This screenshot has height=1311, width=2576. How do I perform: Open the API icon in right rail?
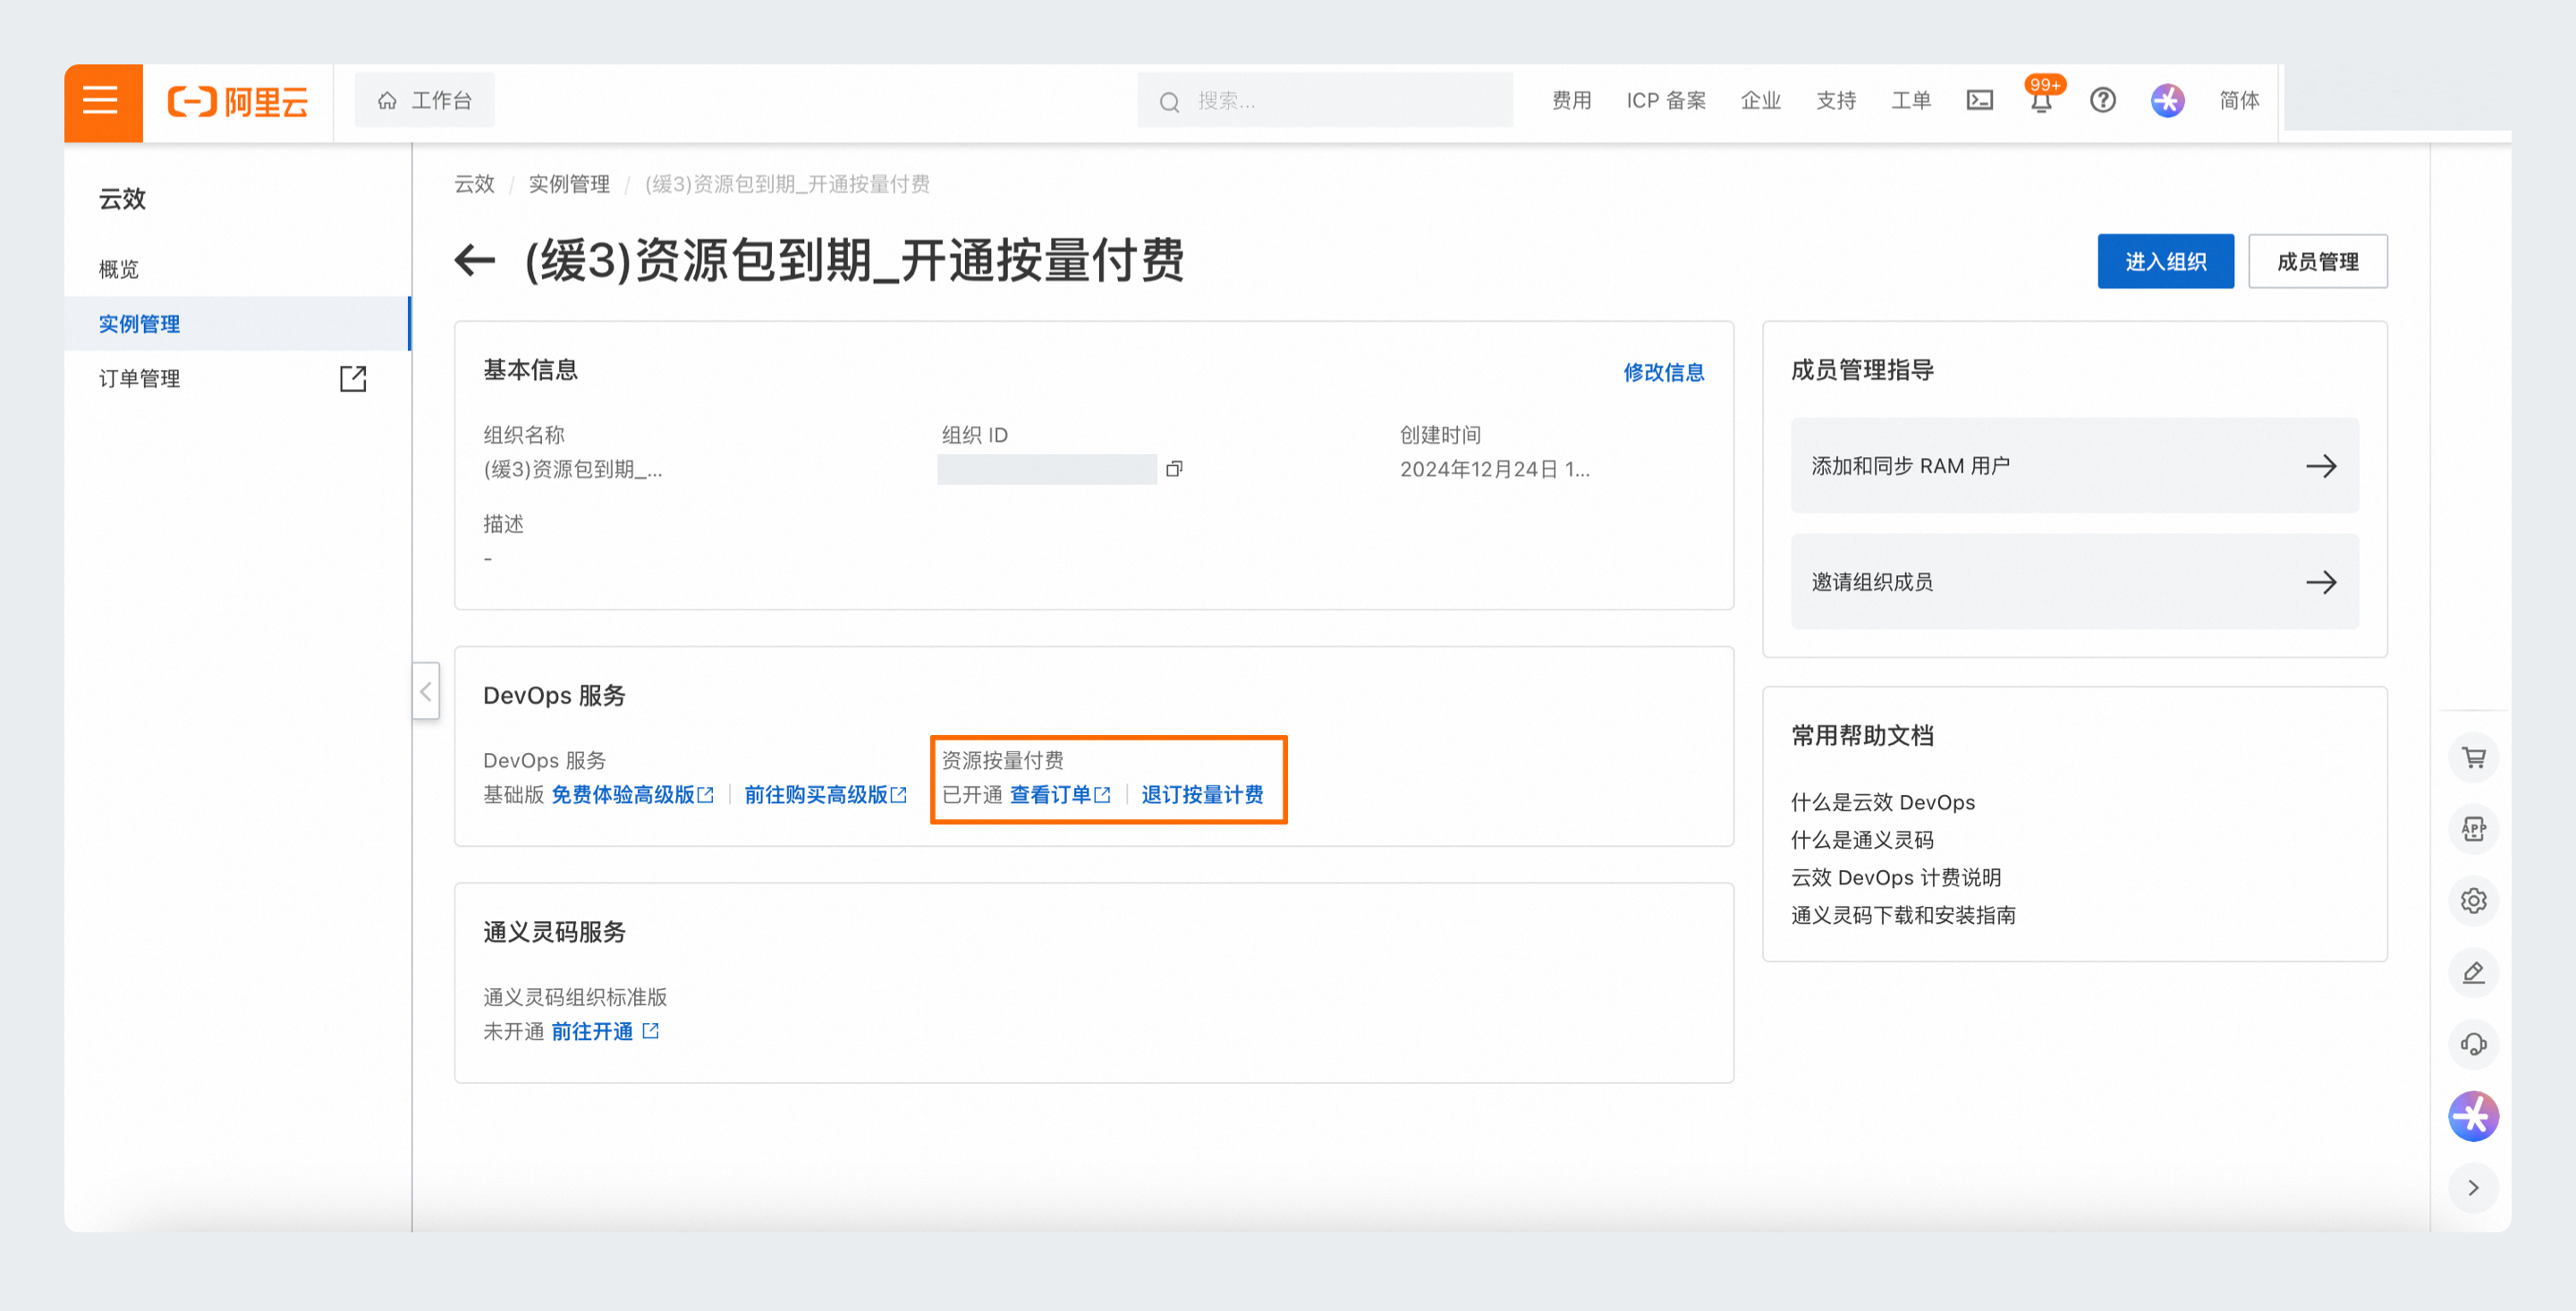(x=2473, y=829)
